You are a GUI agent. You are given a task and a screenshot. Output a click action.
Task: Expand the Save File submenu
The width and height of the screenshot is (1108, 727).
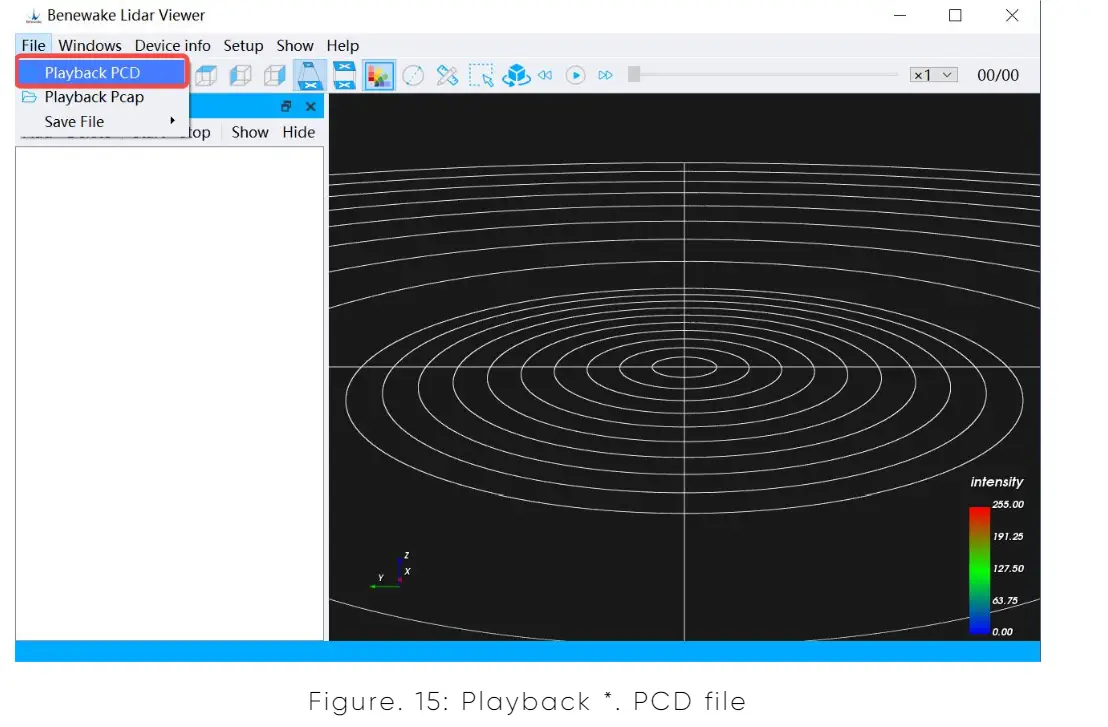102,122
